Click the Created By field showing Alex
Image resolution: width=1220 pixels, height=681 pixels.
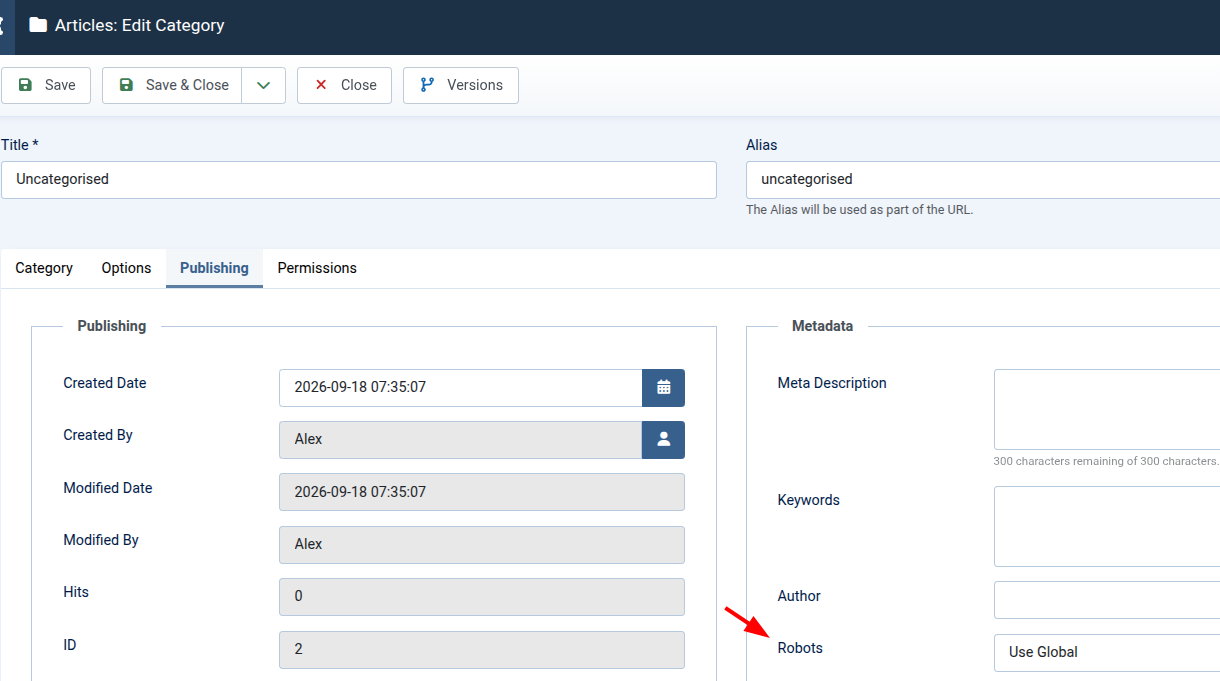[460, 439]
